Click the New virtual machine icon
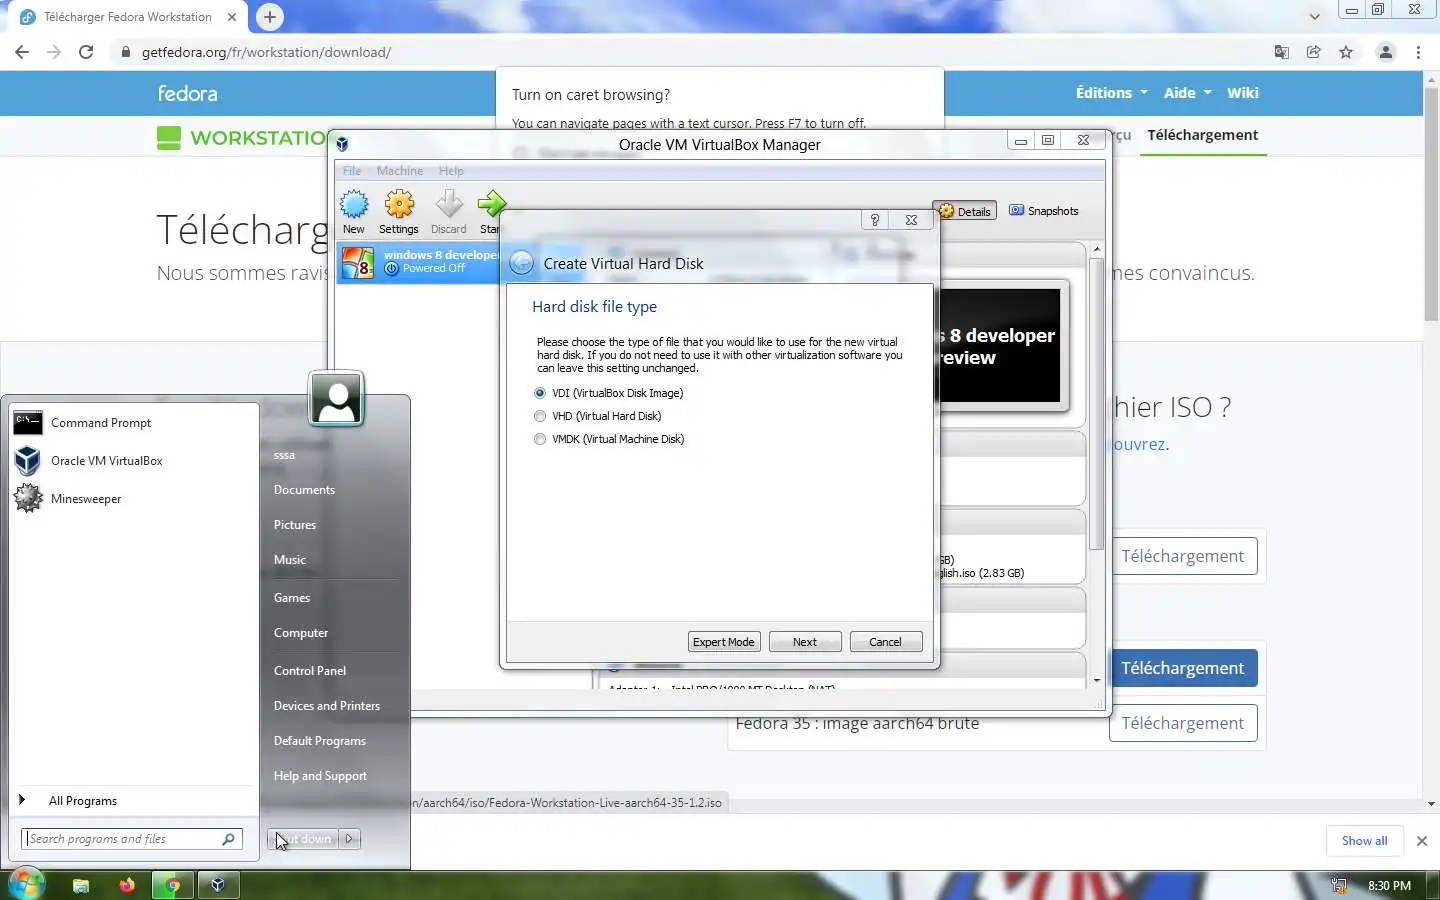 (x=354, y=212)
